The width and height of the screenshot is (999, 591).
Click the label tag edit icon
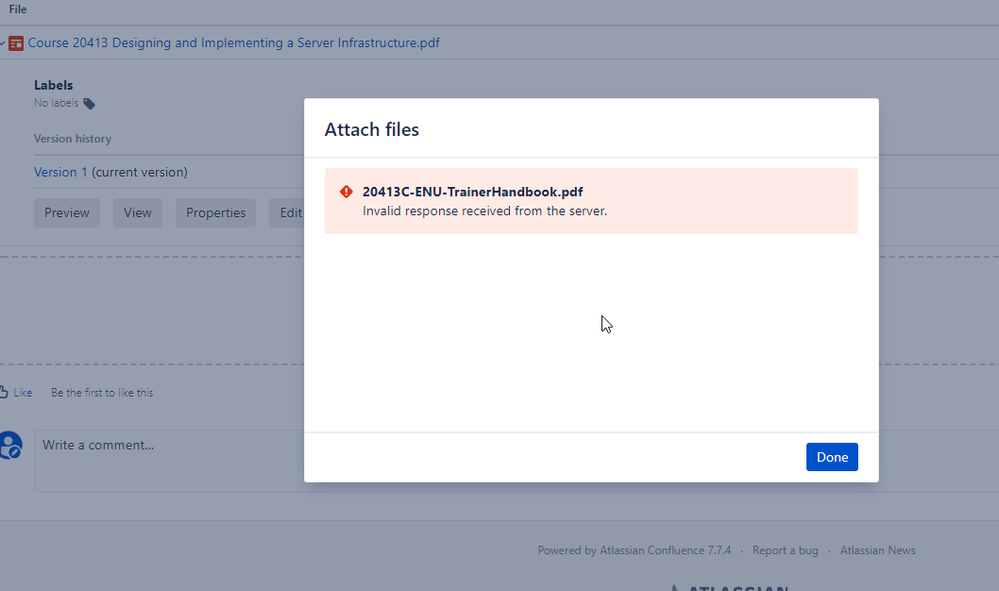[89, 104]
